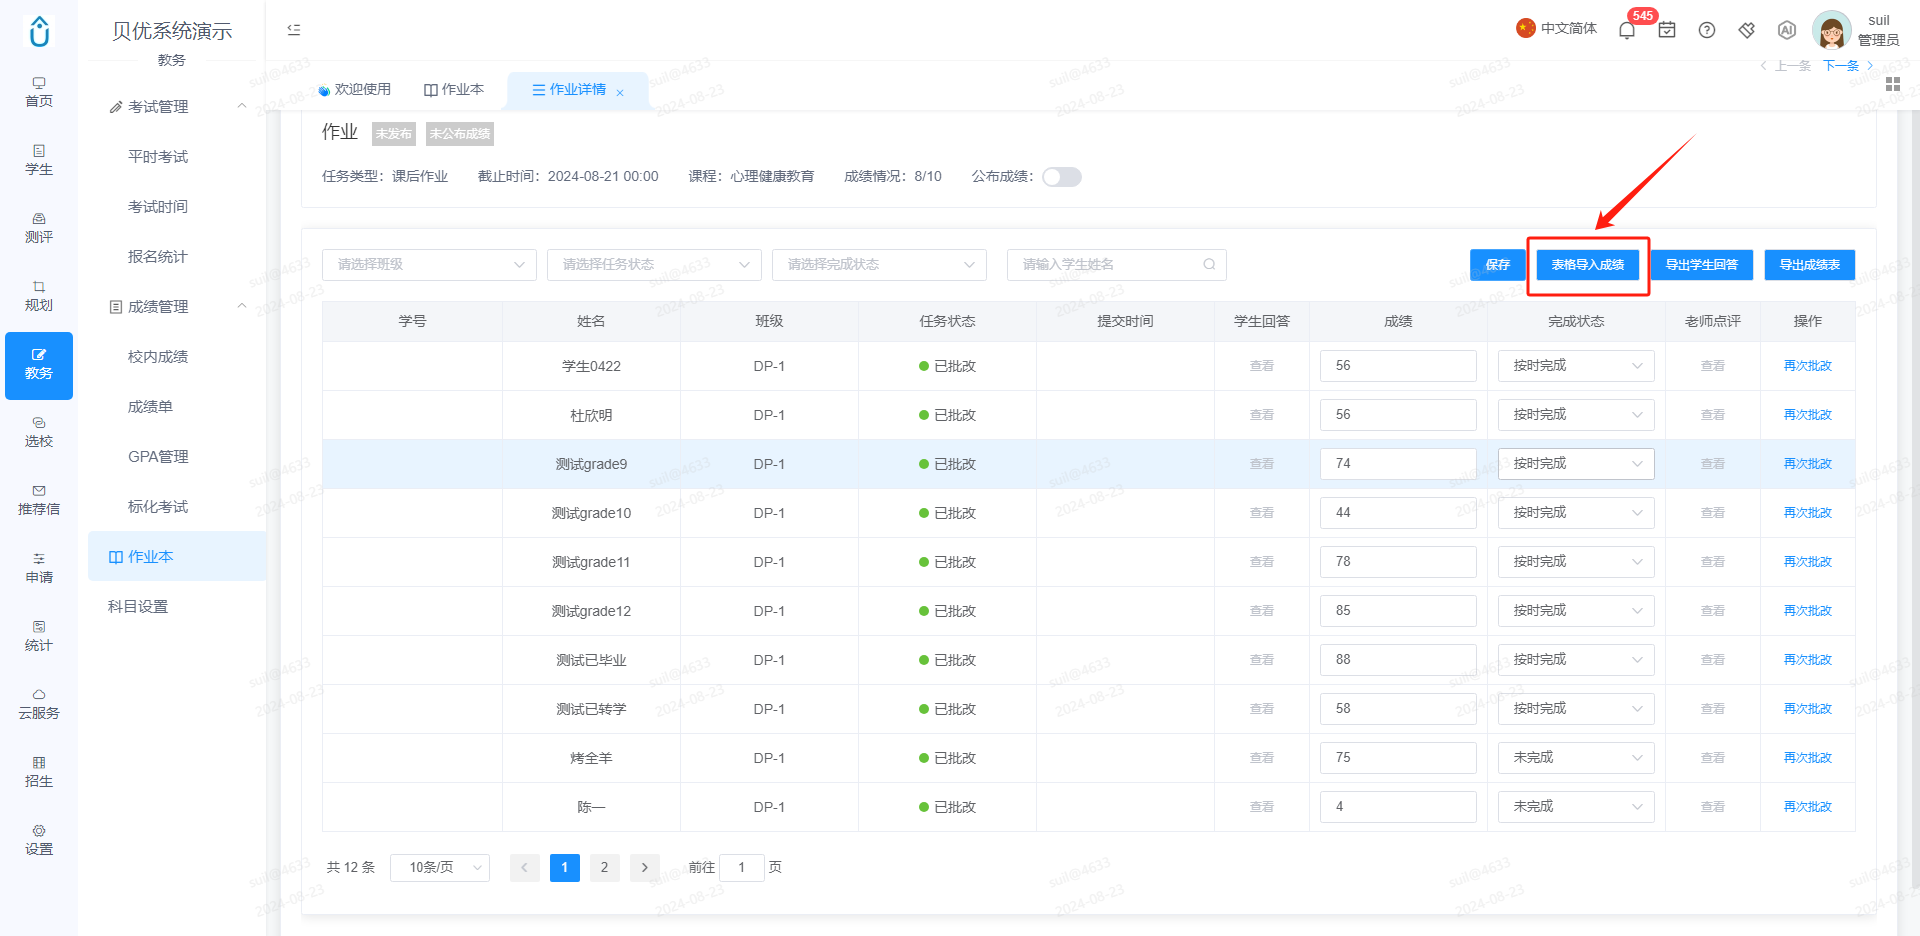Image resolution: width=1920 pixels, height=936 pixels.
Task: Open the AI assistant icon
Action: 1787,30
